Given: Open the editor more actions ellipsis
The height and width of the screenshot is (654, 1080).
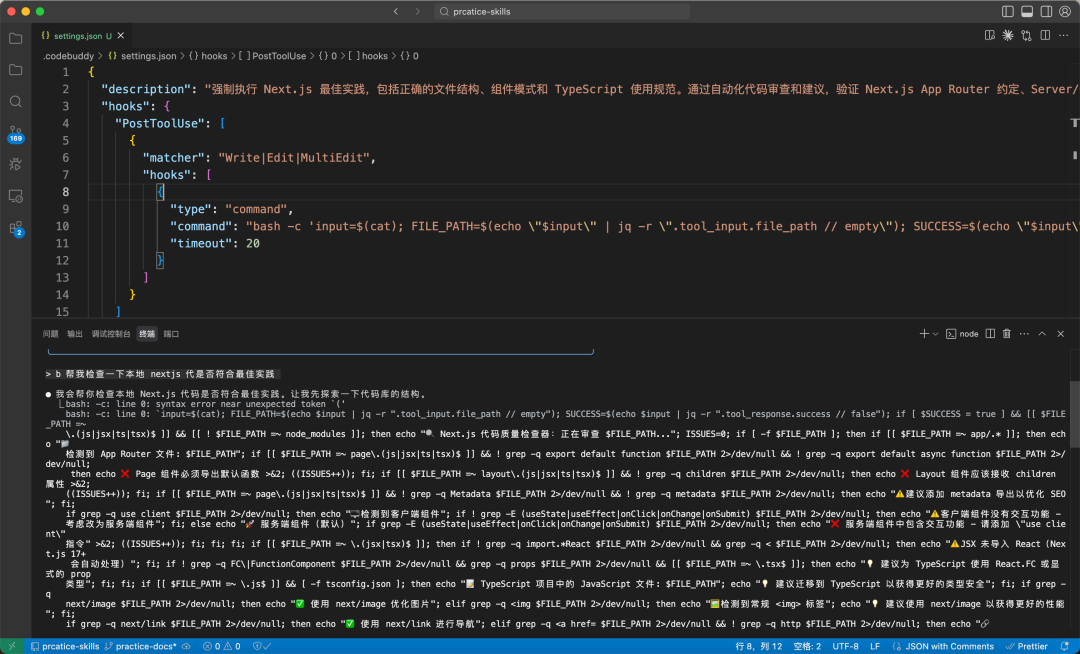Looking at the screenshot, I should pos(1063,35).
